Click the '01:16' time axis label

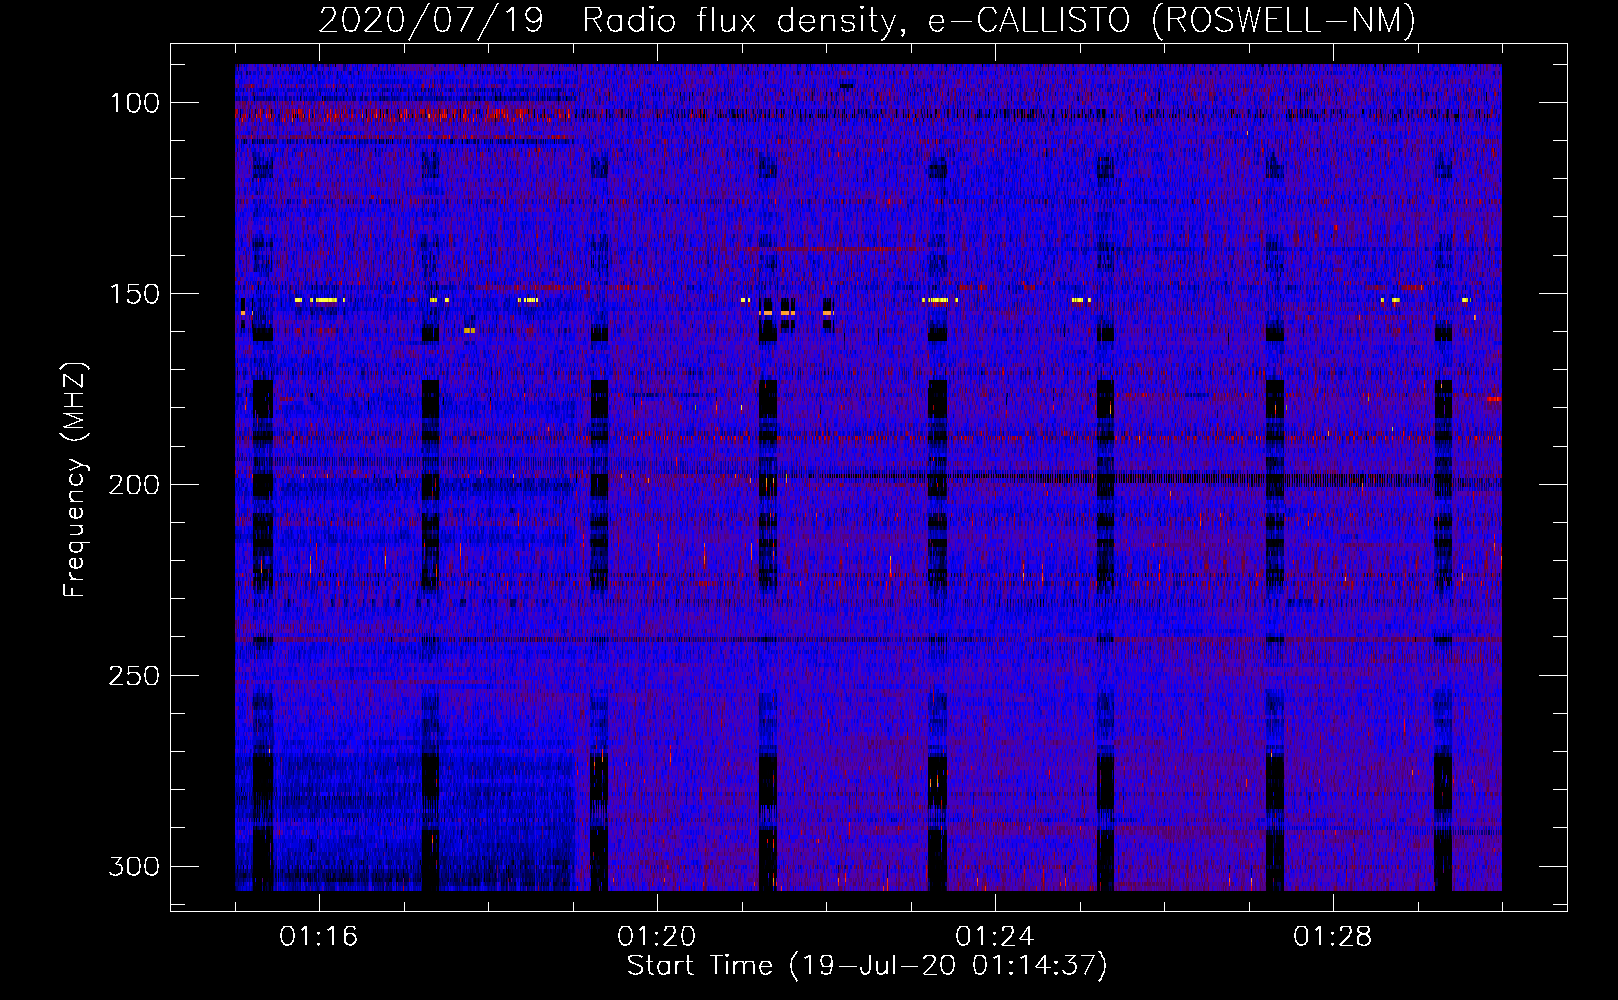point(318,936)
